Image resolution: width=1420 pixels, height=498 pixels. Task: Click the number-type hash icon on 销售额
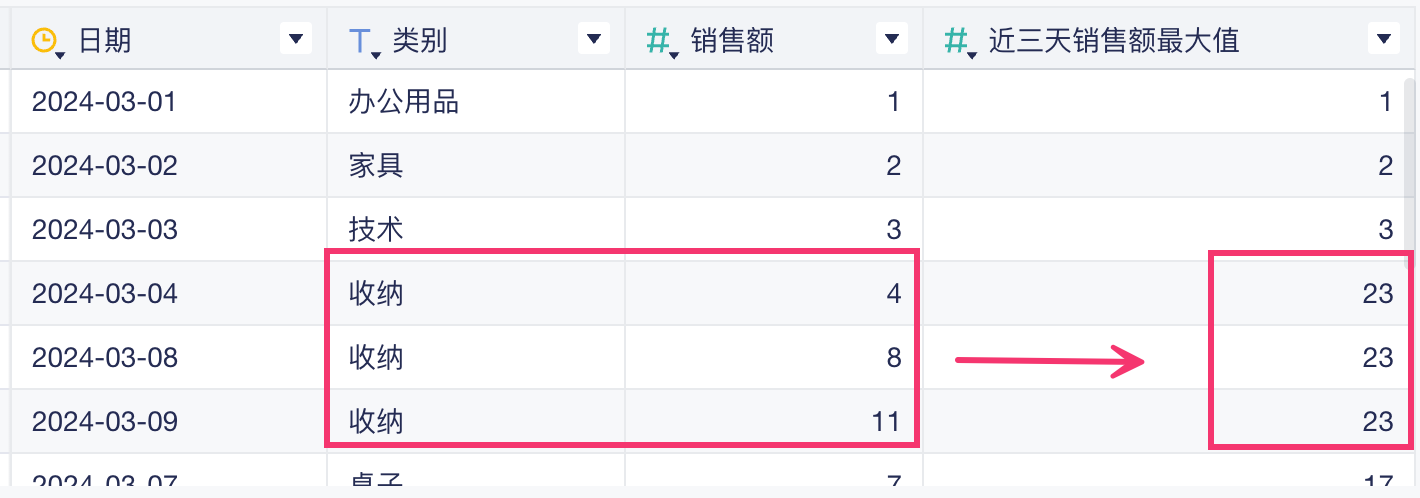click(658, 40)
